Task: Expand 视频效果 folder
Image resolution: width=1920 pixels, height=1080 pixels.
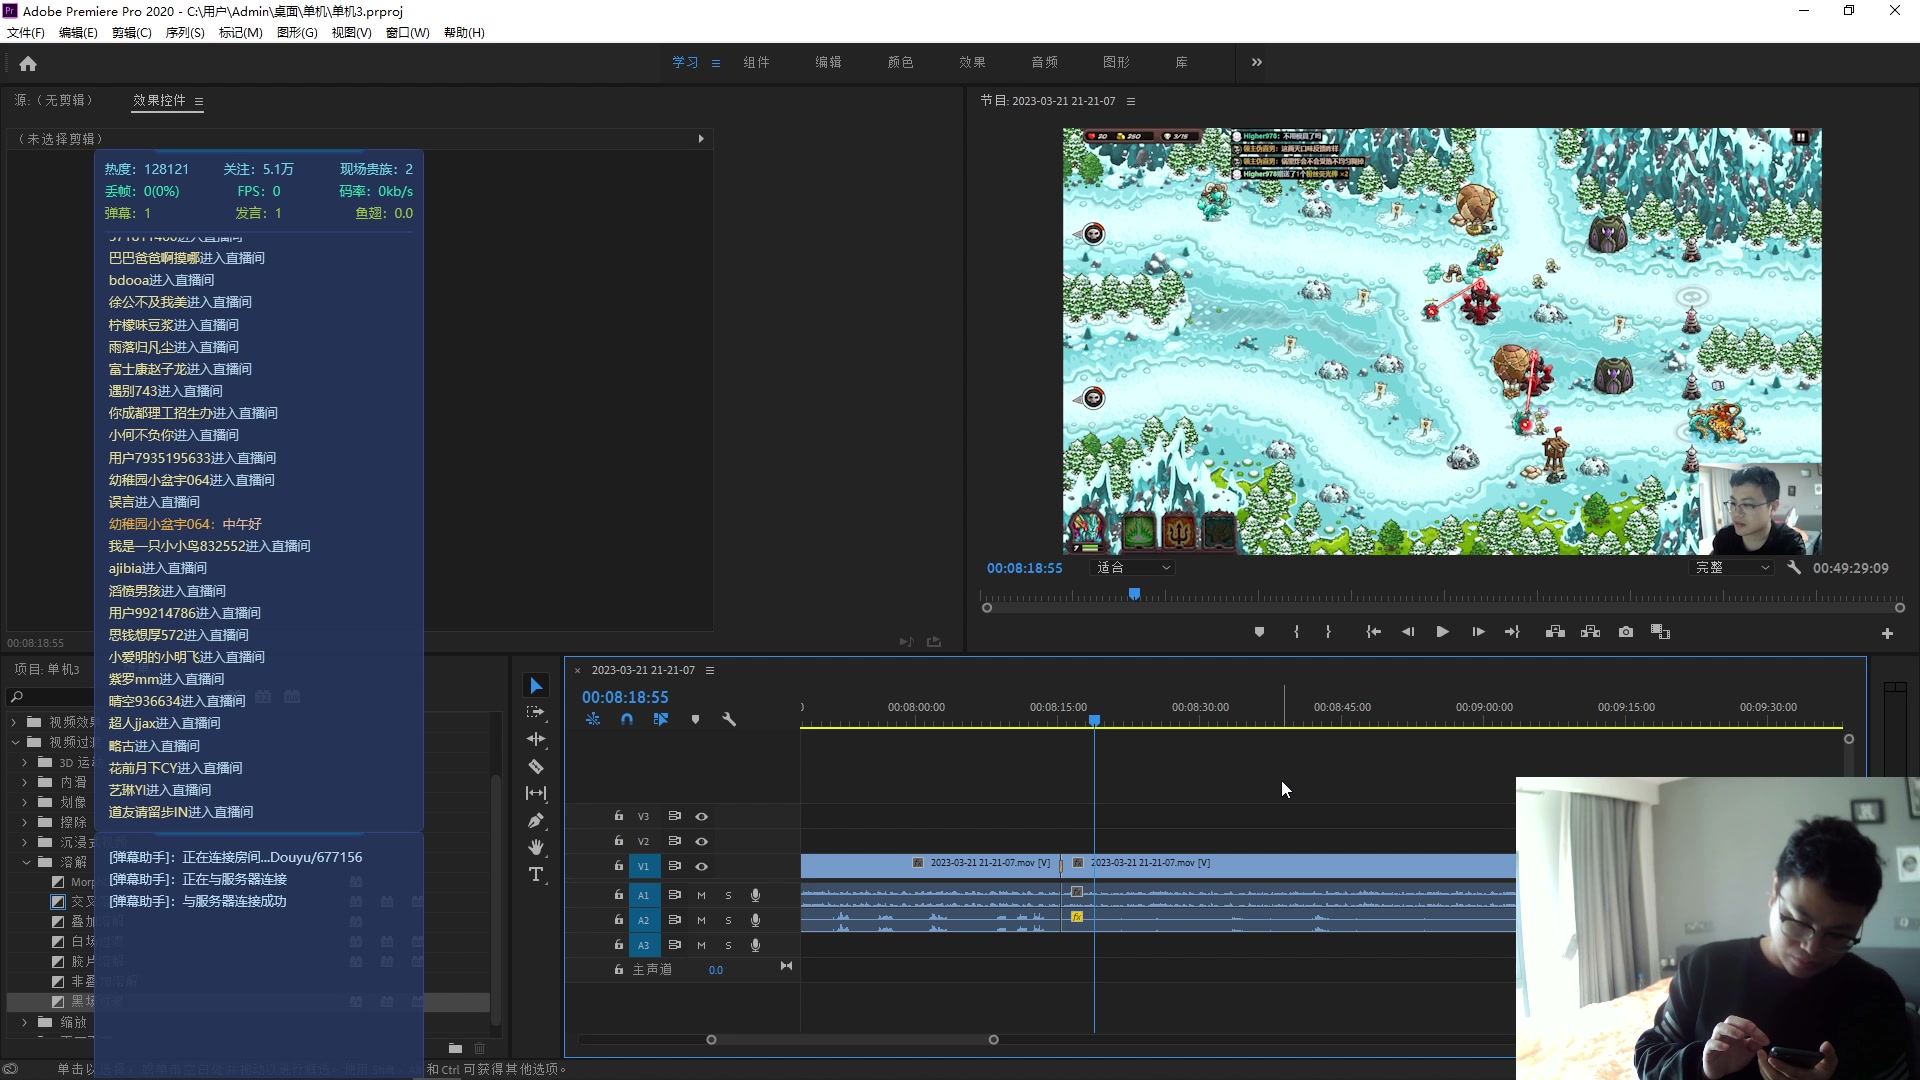Action: point(13,722)
